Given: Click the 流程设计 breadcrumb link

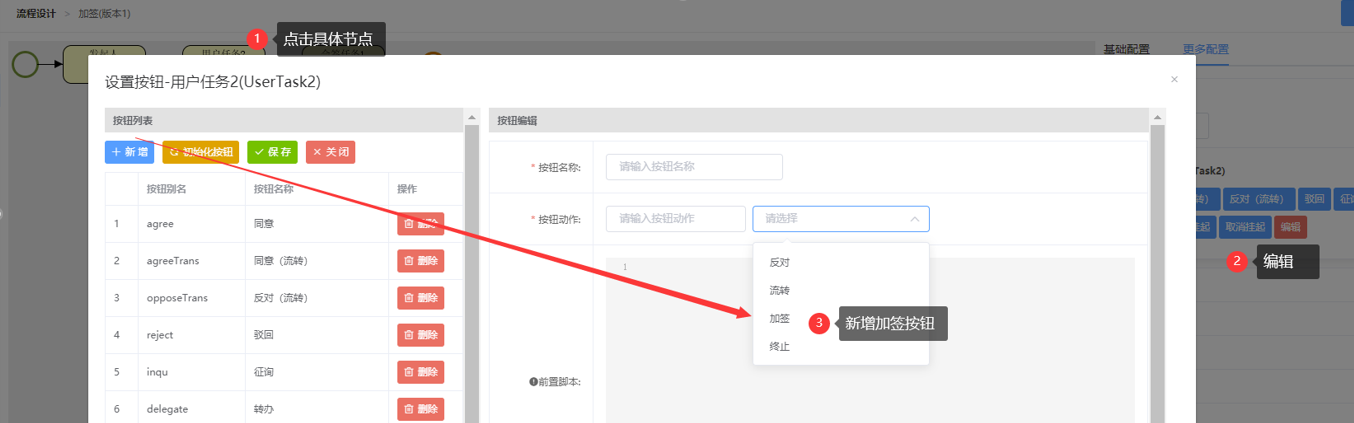Looking at the screenshot, I should click(35, 14).
